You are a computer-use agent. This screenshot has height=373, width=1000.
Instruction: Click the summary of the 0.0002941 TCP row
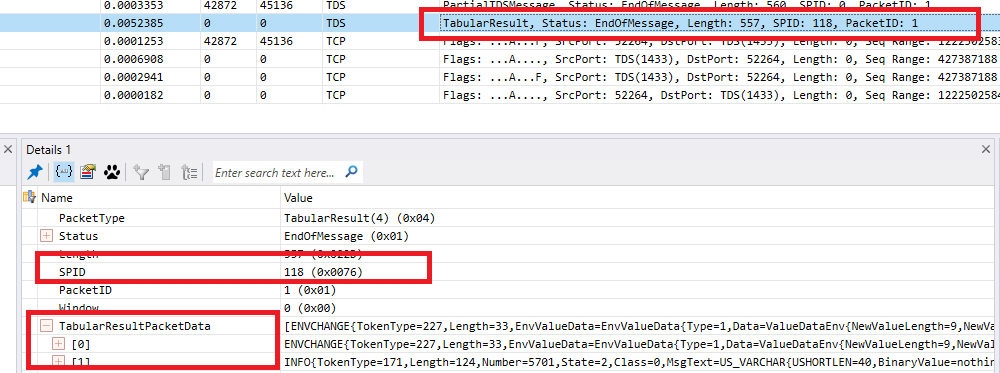coord(720,77)
